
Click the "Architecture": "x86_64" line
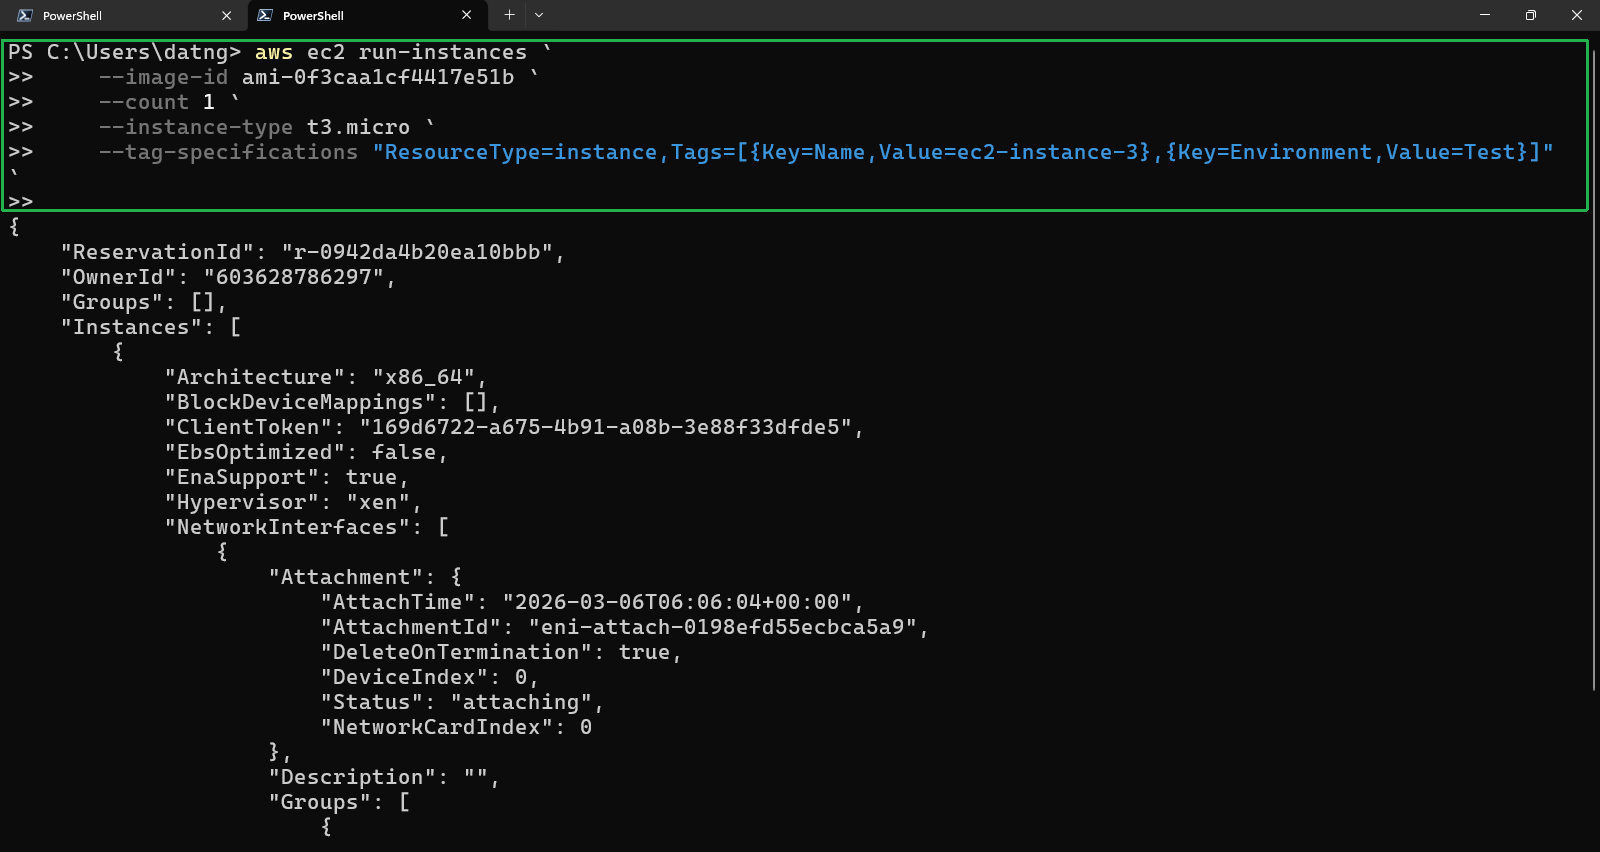[326, 377]
